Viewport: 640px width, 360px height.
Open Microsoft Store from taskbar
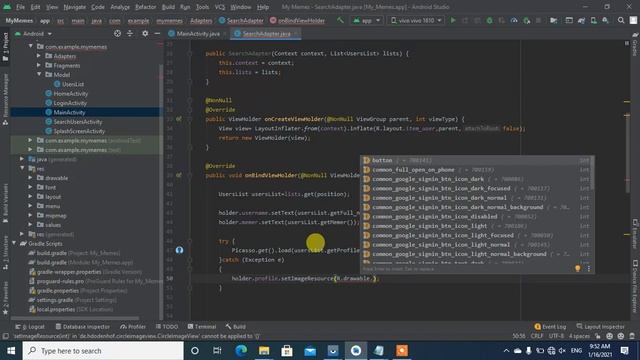pyautogui.click(x=287, y=351)
